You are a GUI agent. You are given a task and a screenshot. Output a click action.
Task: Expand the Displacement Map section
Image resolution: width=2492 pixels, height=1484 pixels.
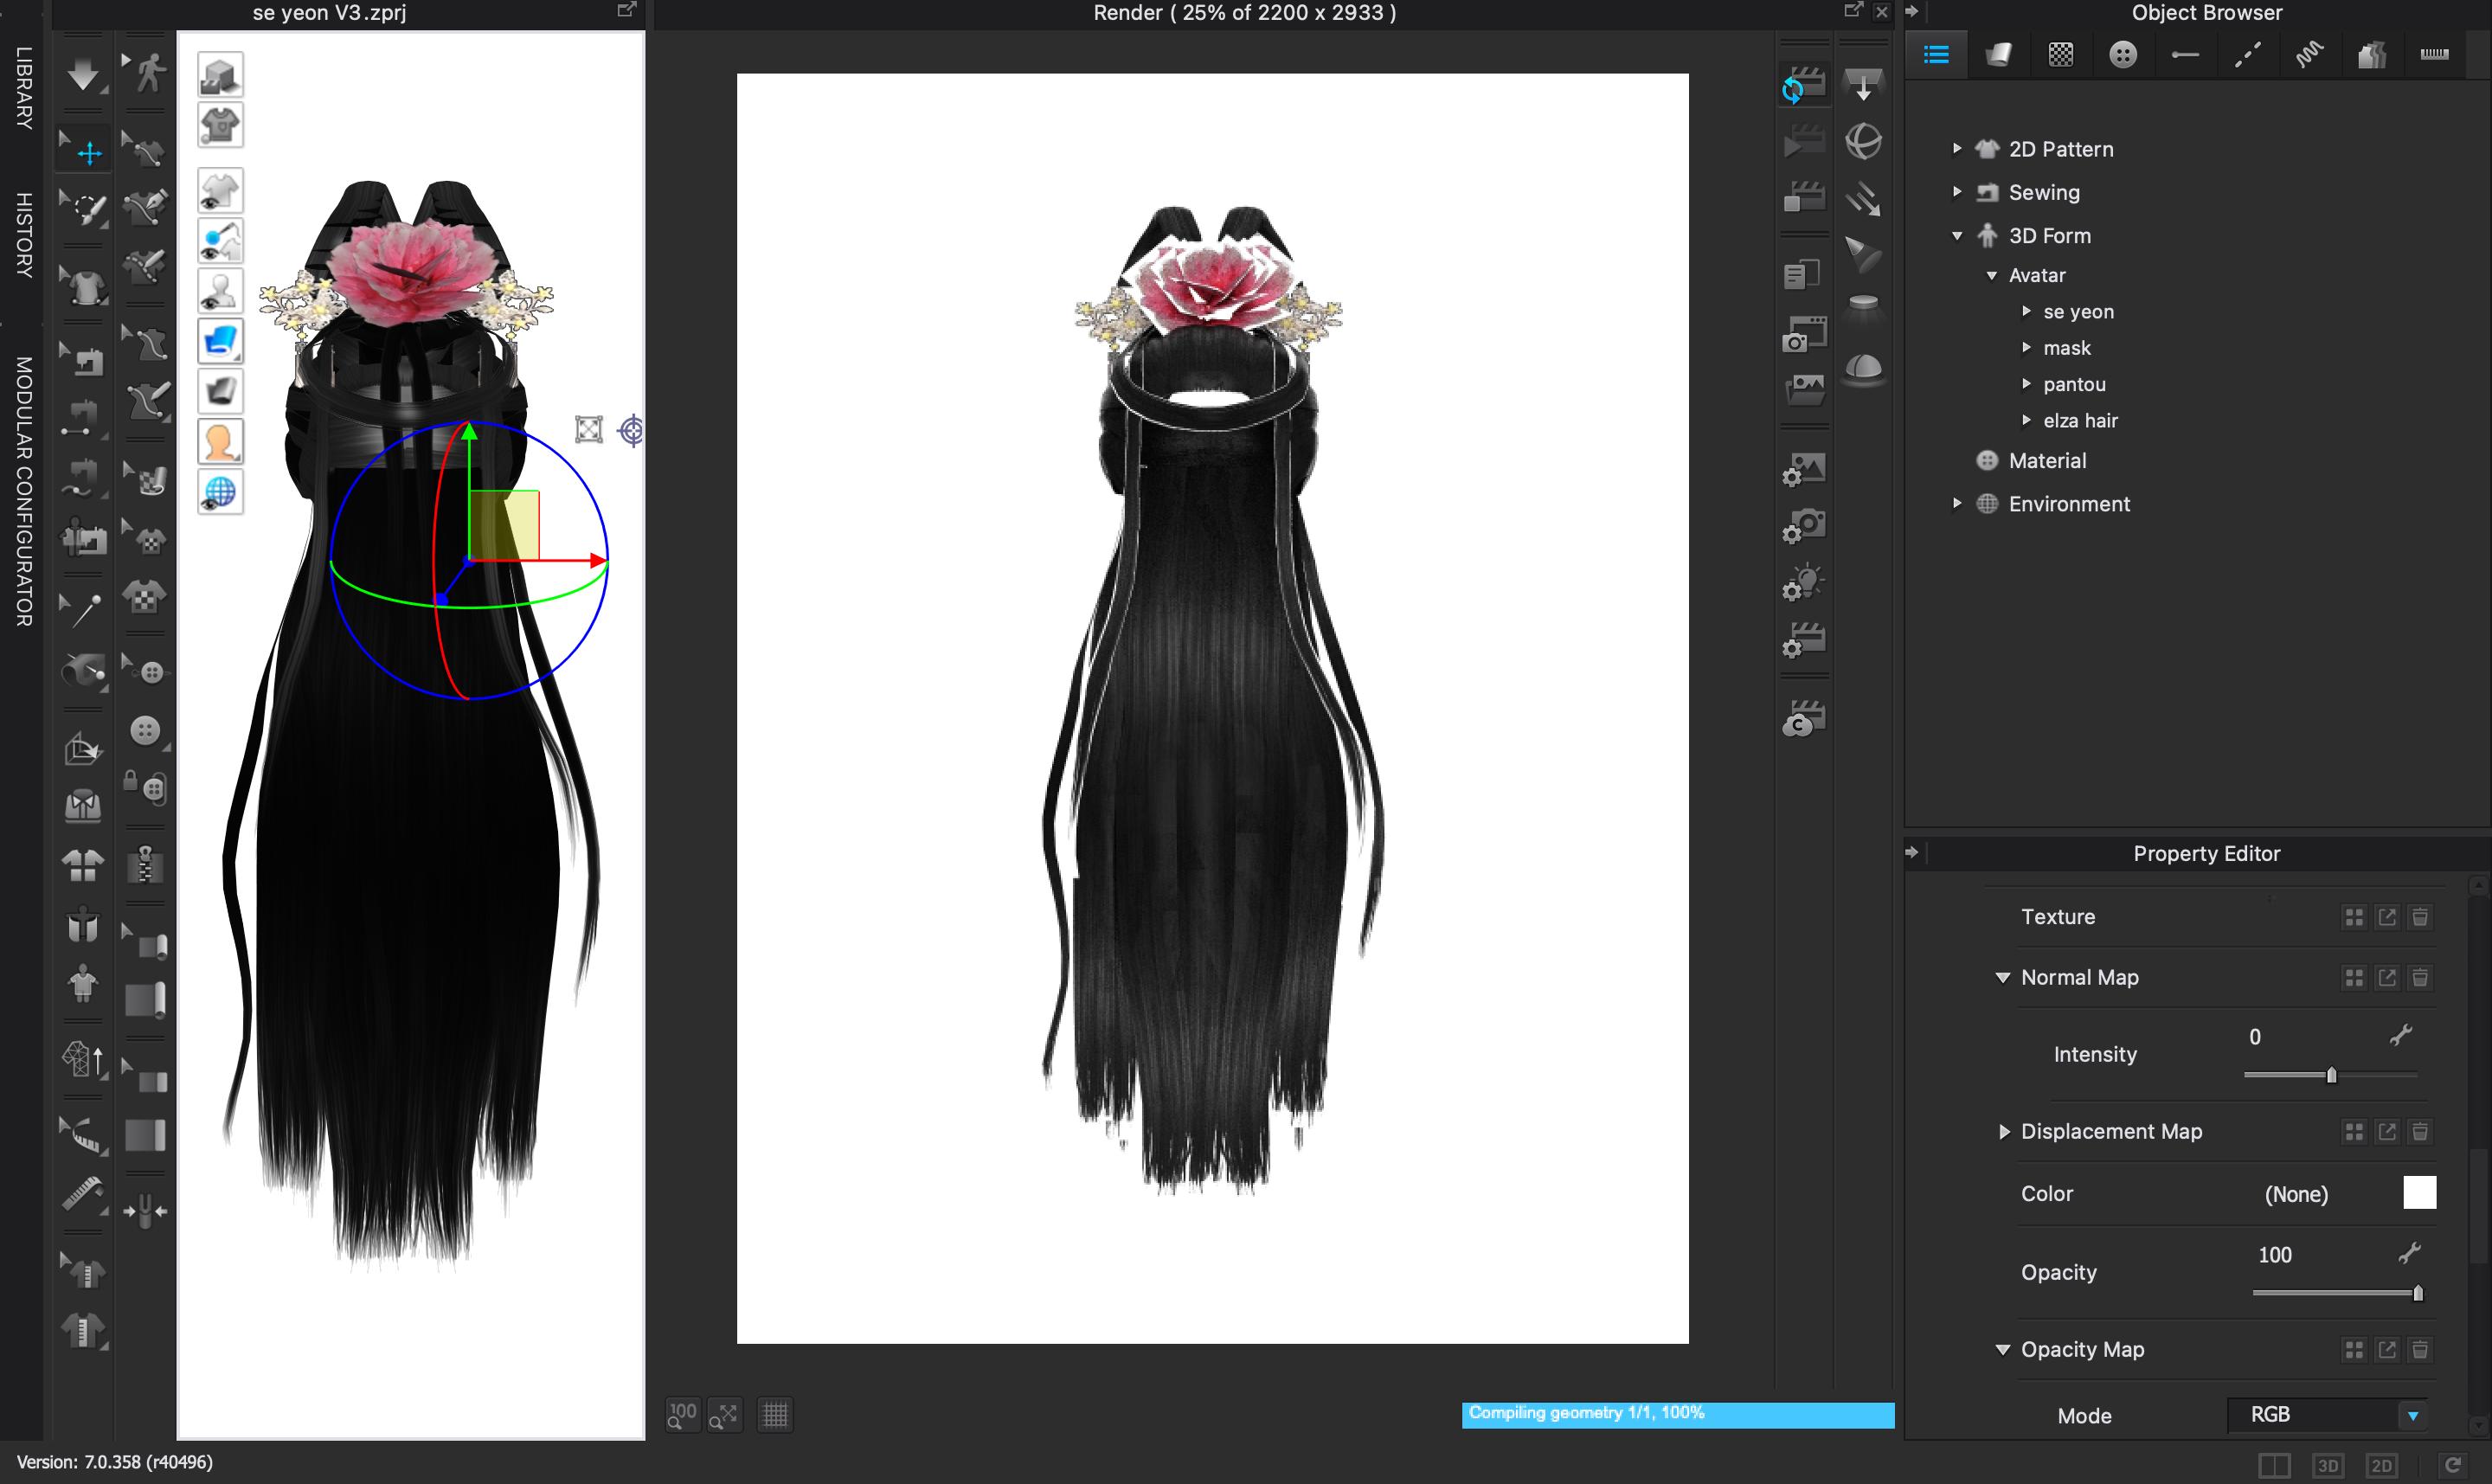tap(2003, 1131)
